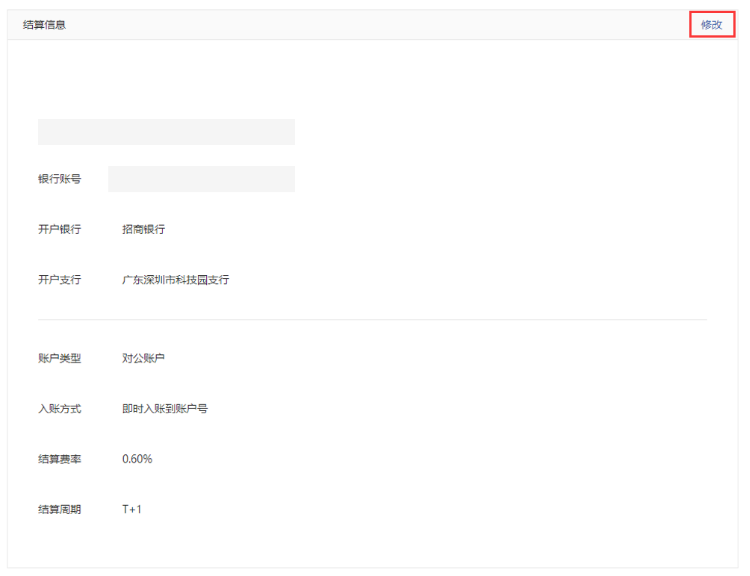This screenshot has height=576, width=750.
Task: Select the 0.60% settlement rate value
Action: (137, 458)
